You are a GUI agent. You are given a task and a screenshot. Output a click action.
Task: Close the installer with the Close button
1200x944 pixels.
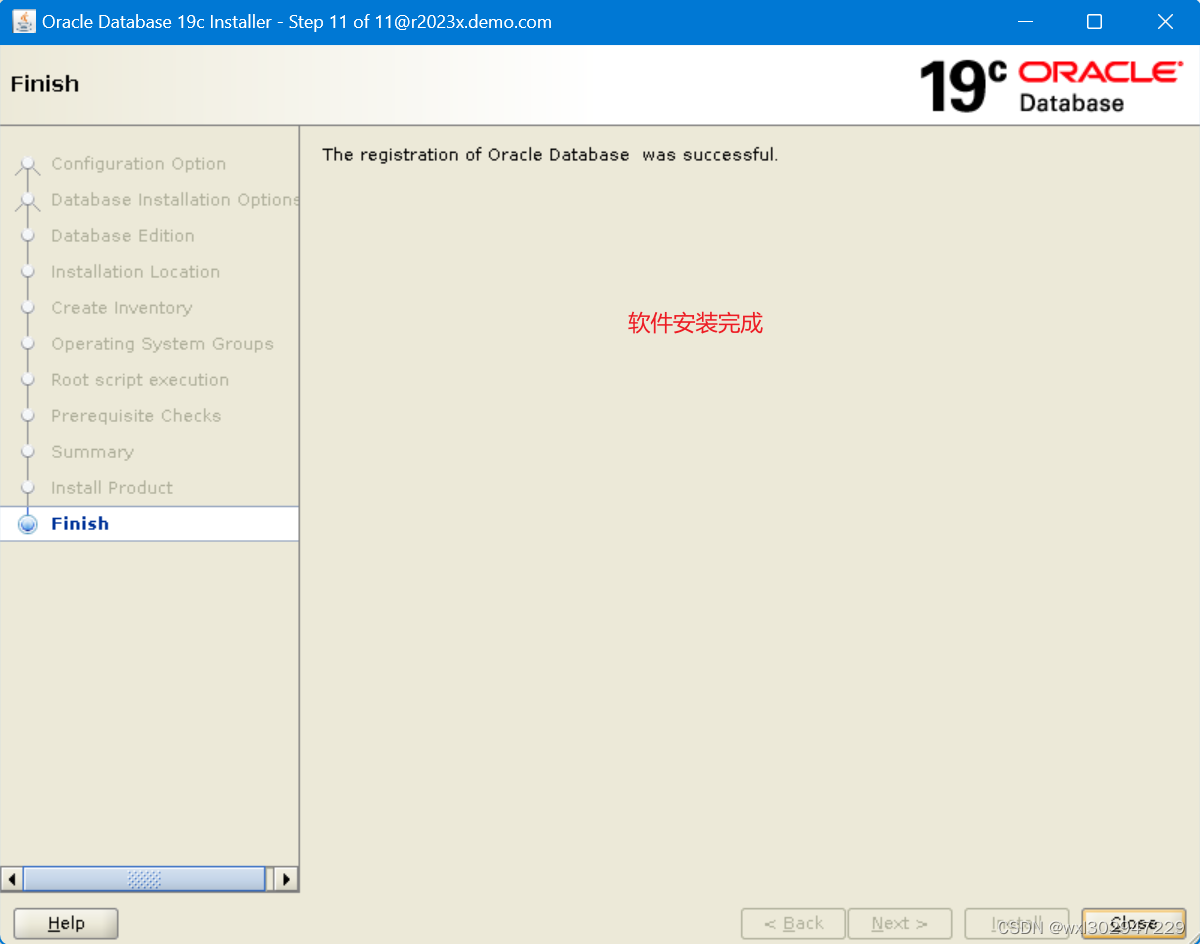pyautogui.click(x=1133, y=923)
